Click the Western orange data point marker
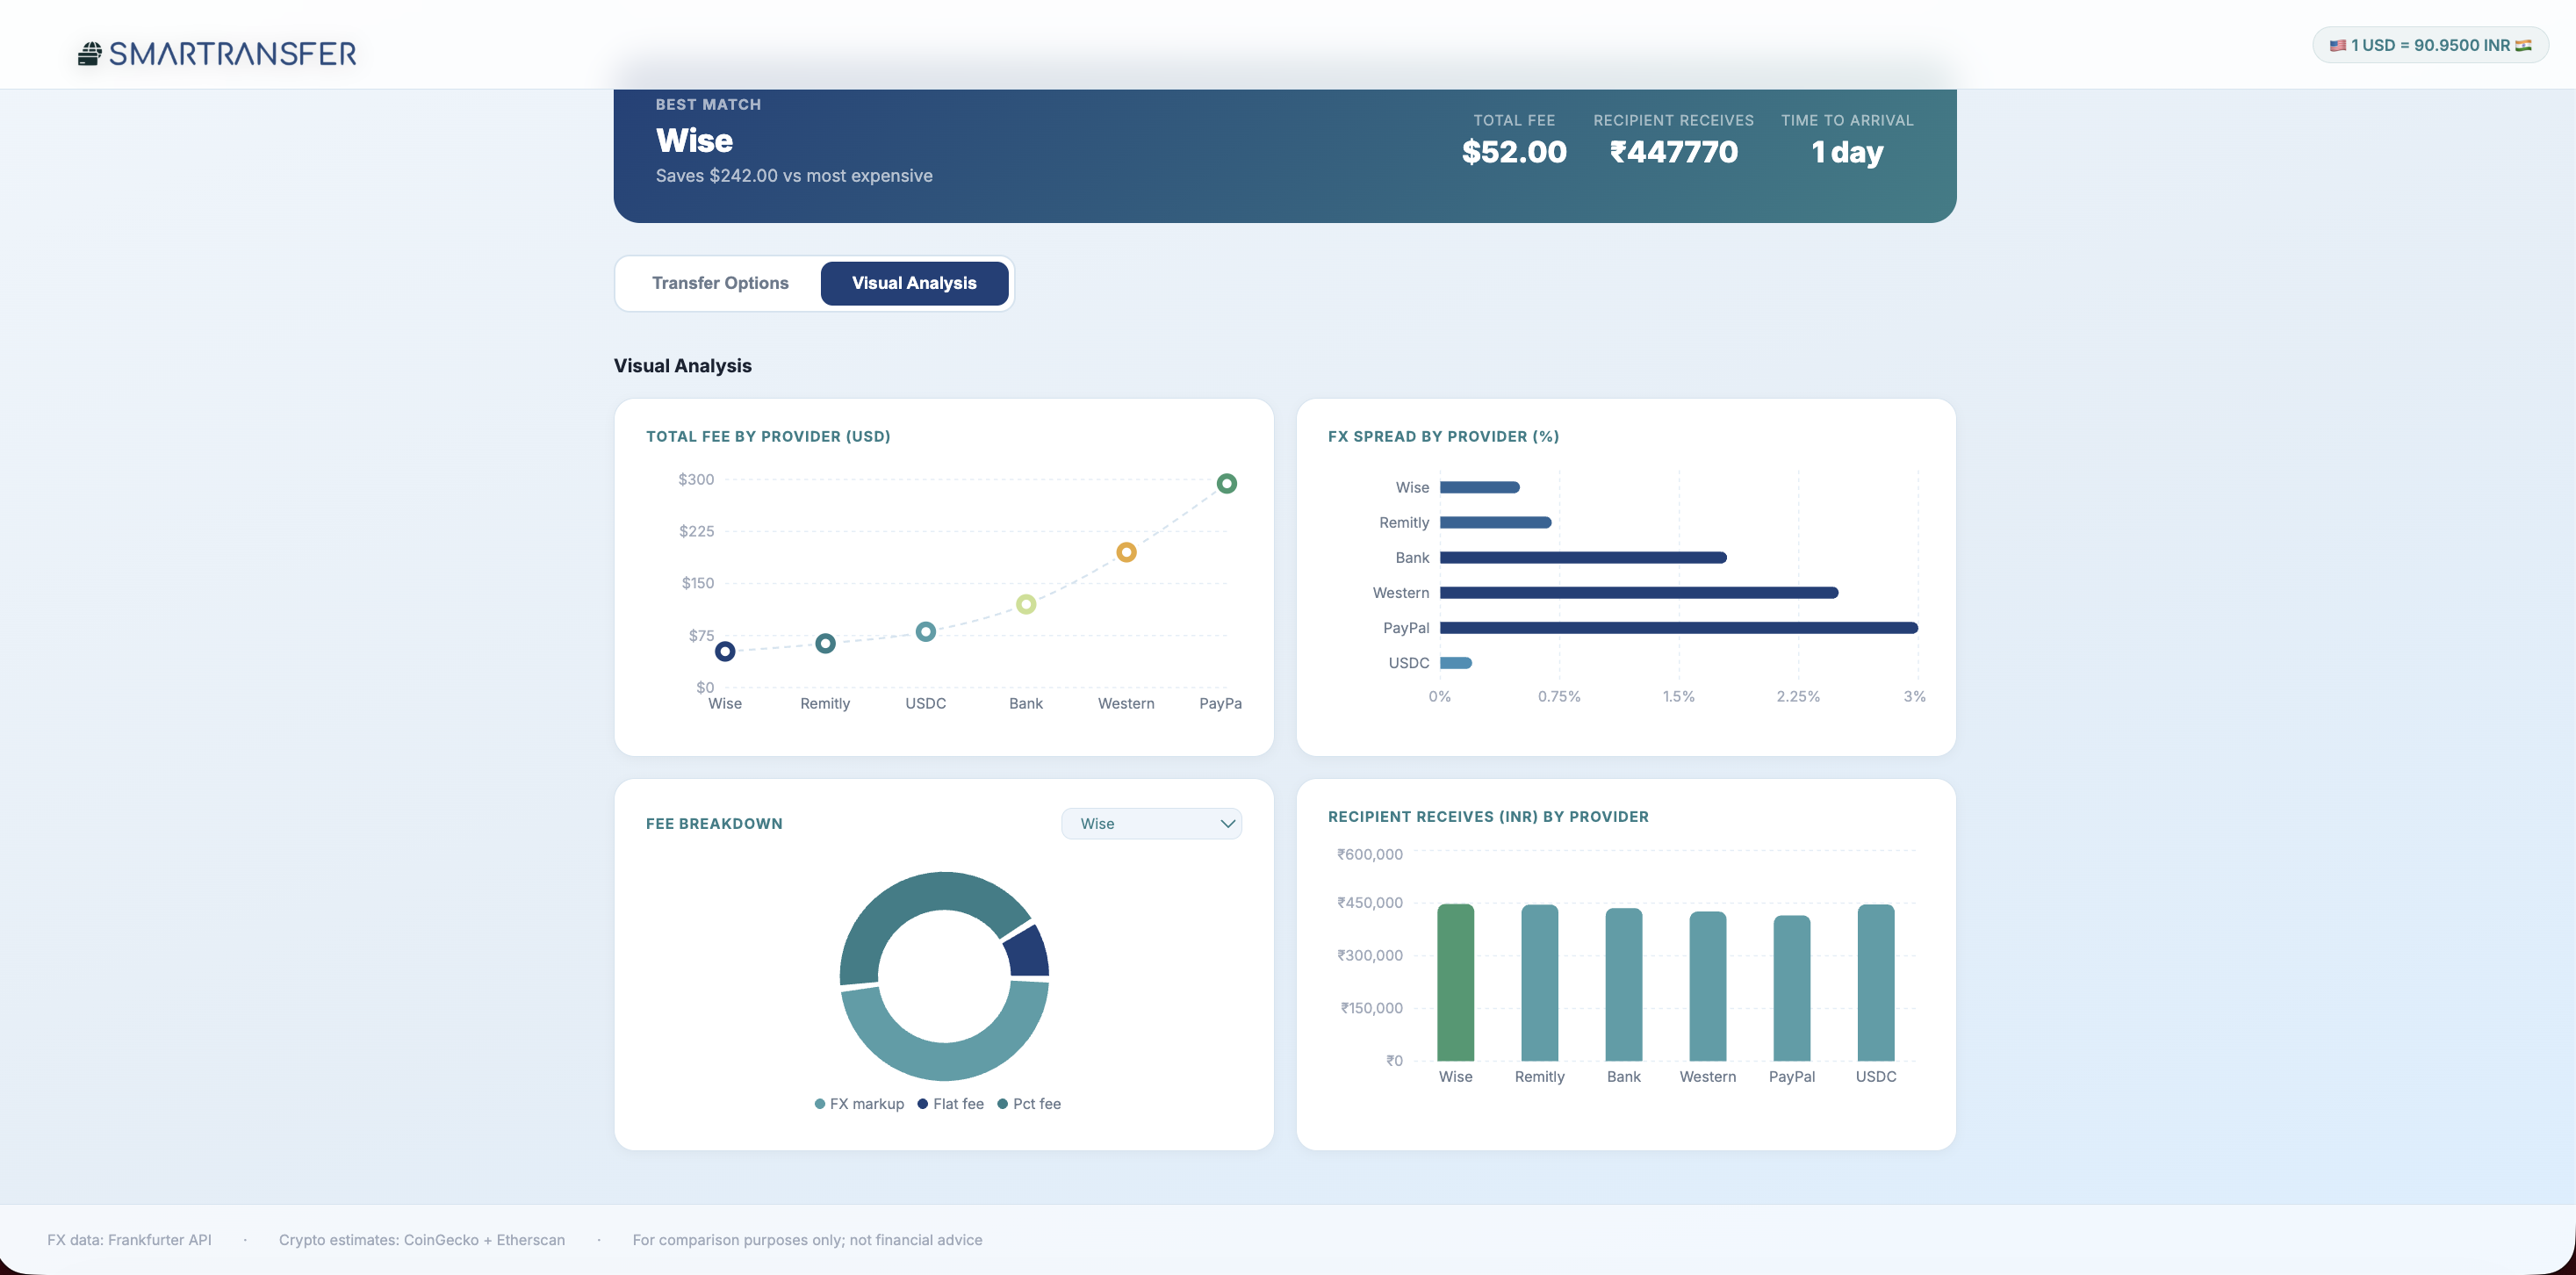 (x=1126, y=552)
